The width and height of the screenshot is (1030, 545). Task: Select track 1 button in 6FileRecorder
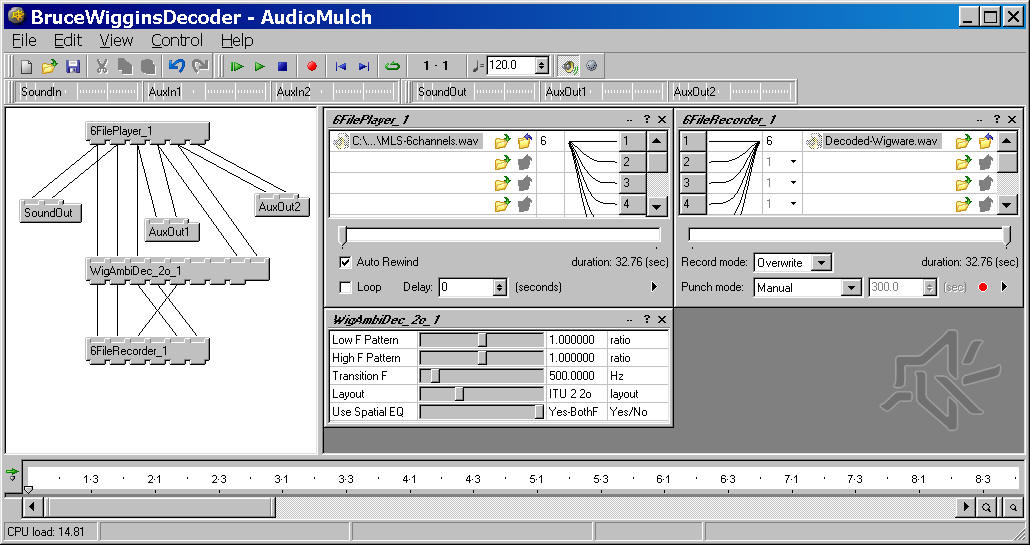point(693,141)
